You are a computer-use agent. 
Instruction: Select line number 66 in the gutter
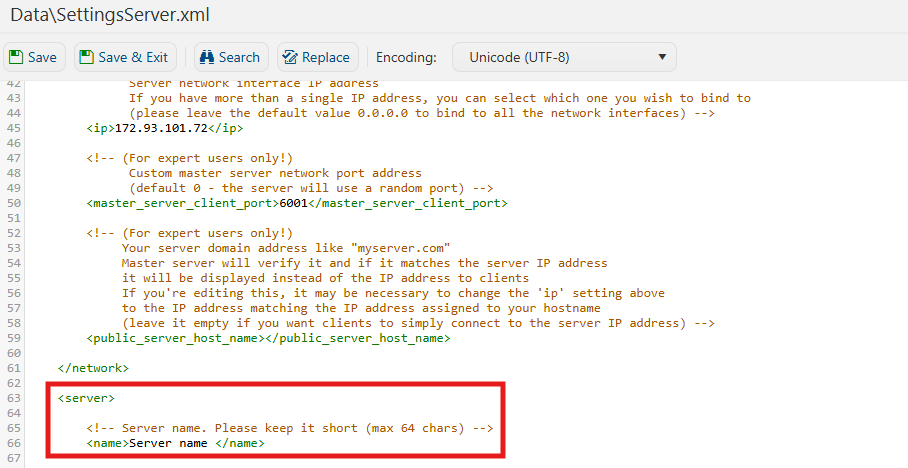[x=14, y=443]
